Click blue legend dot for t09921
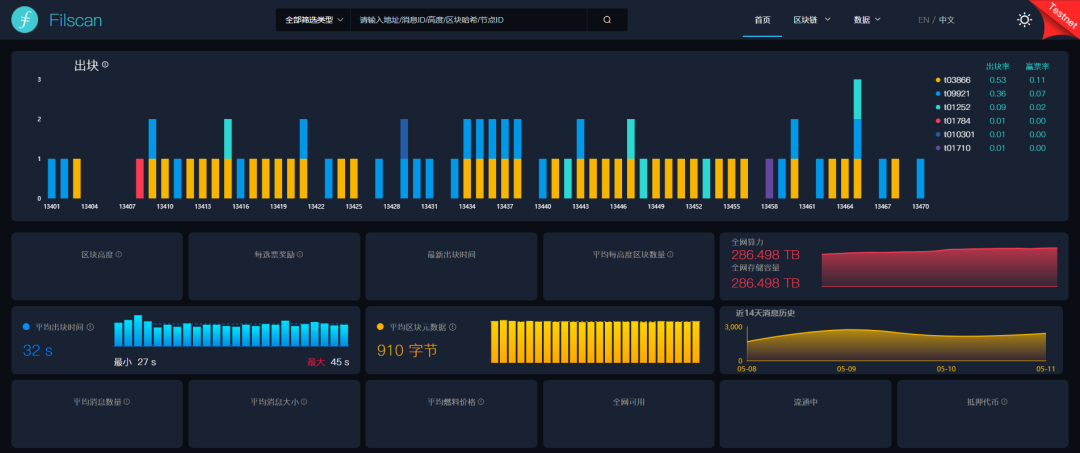Viewport: 1080px width, 453px height. click(x=937, y=94)
